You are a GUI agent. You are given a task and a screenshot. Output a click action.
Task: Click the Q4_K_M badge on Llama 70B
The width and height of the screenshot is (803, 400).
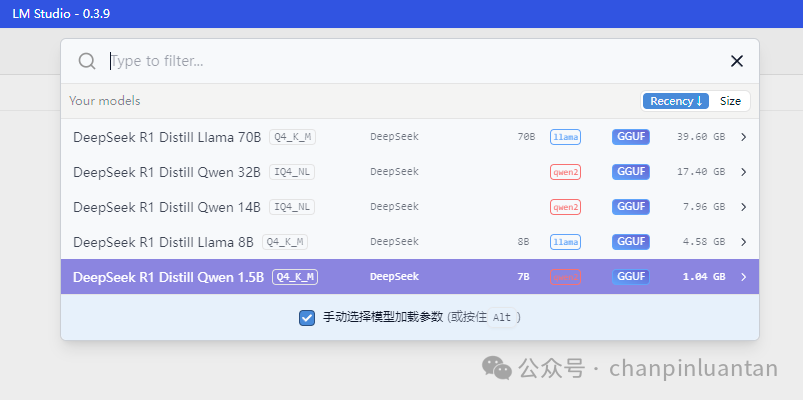click(x=292, y=137)
